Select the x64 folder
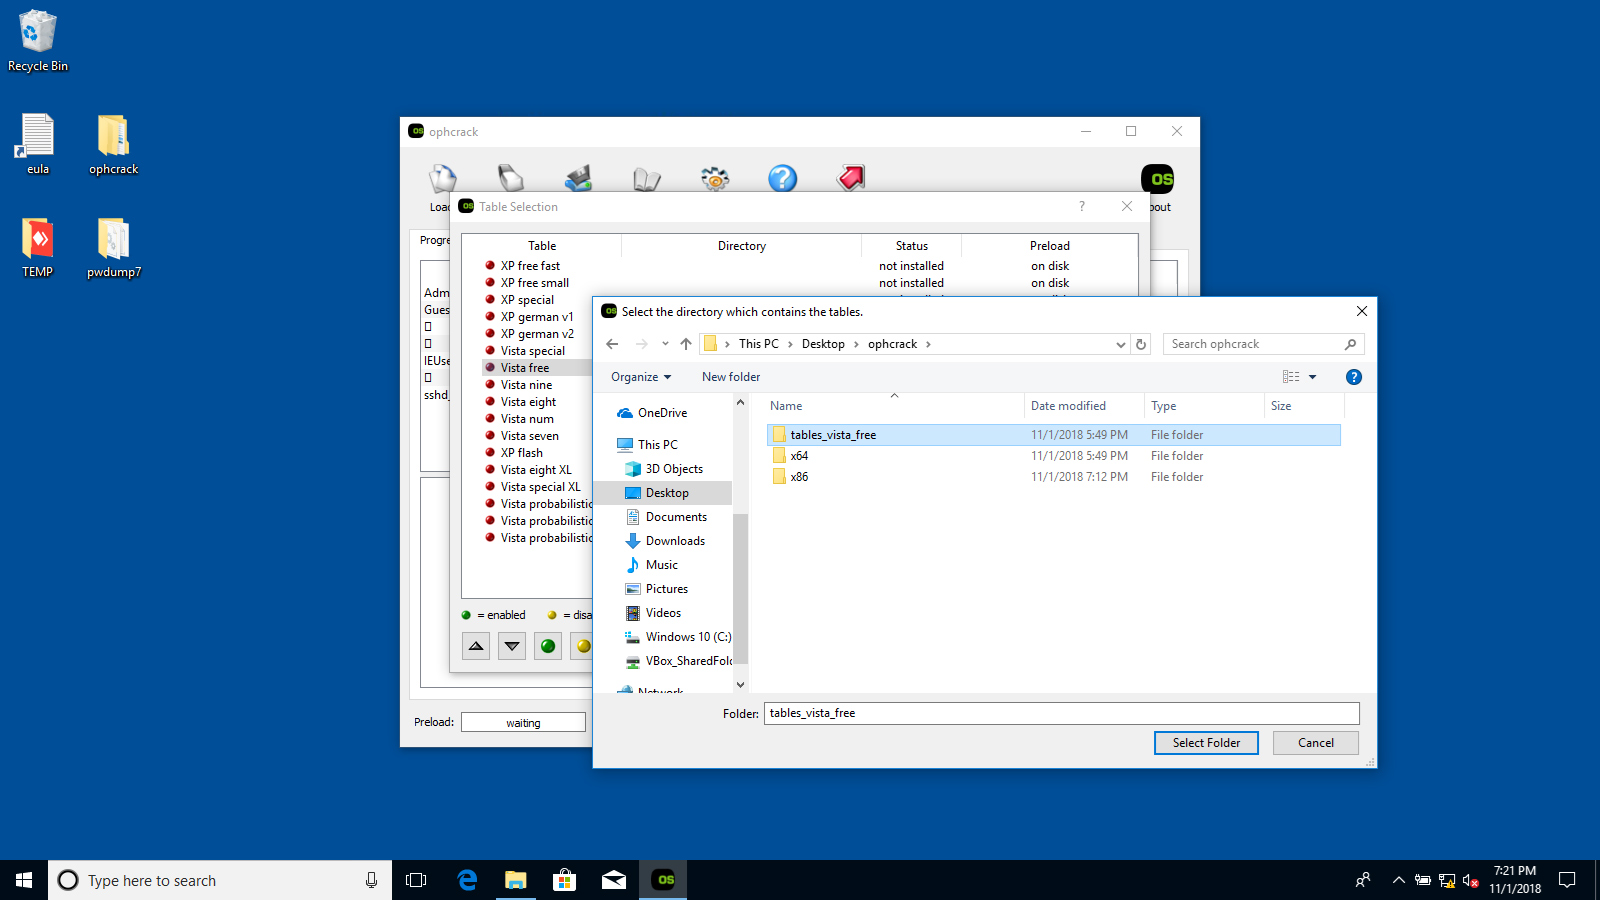The height and width of the screenshot is (900, 1600). pyautogui.click(x=1054, y=456)
